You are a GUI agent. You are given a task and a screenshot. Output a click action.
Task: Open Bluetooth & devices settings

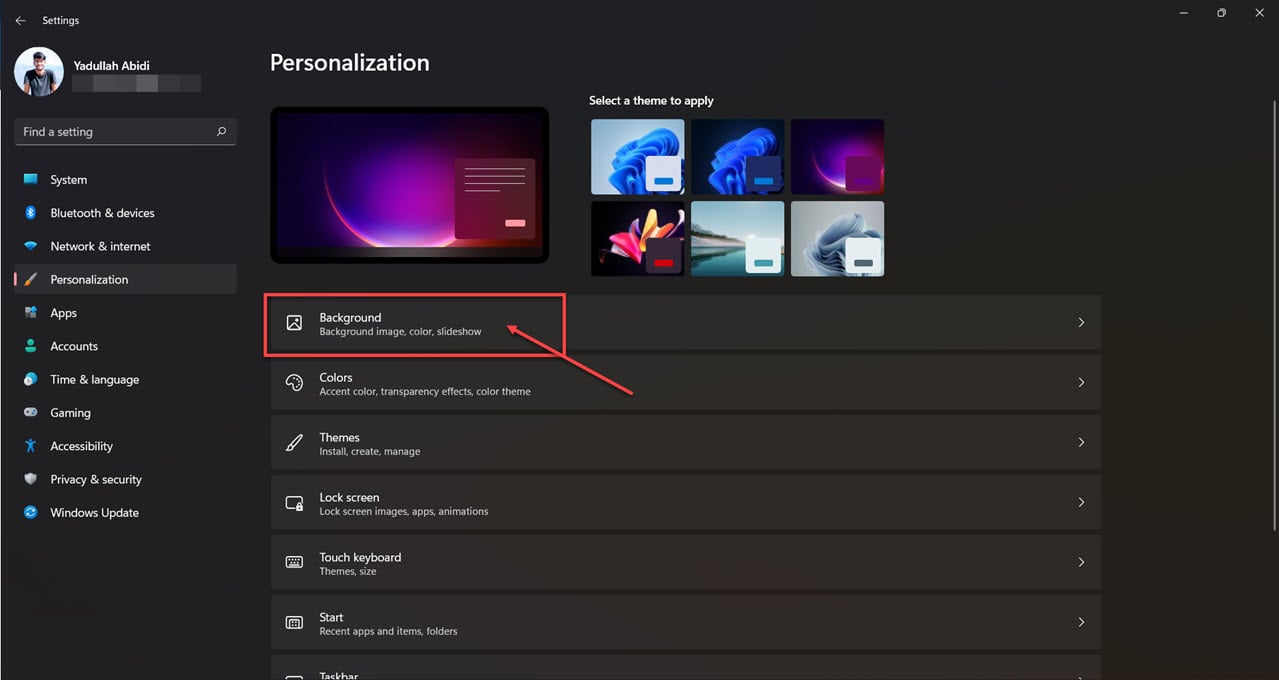(102, 212)
